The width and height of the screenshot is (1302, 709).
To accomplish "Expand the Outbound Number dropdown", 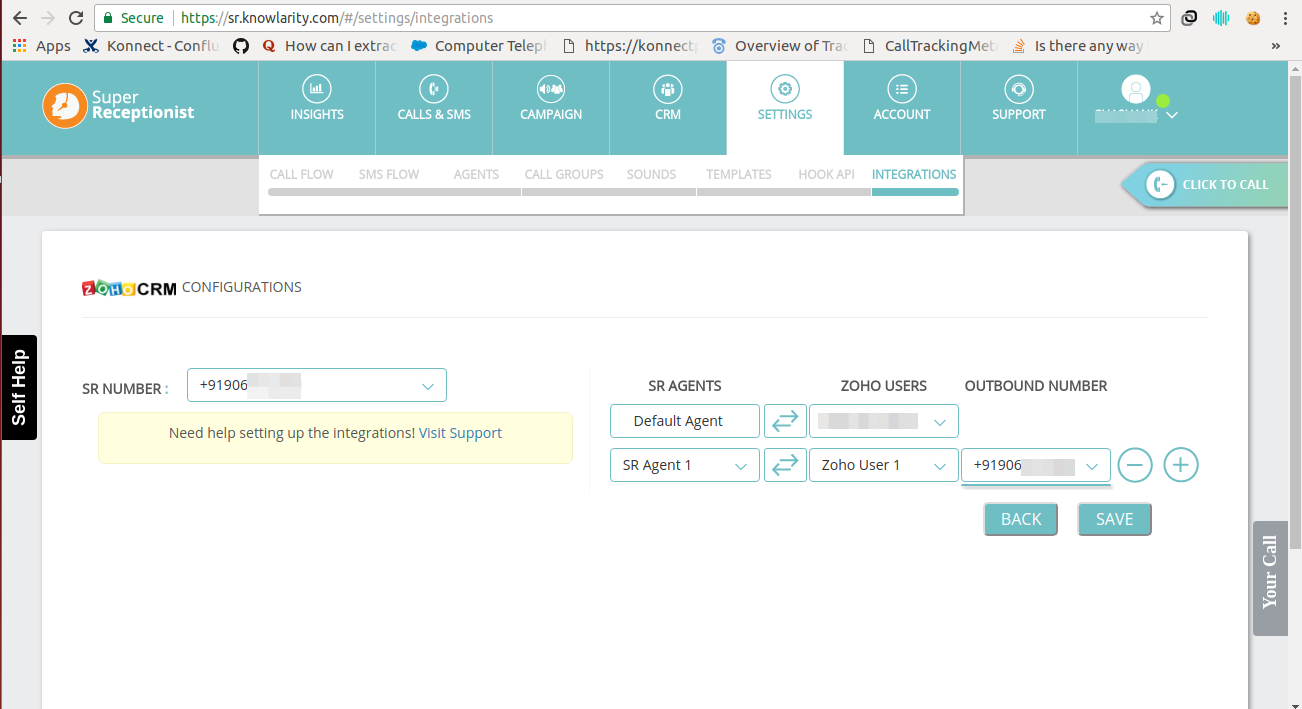I will tap(1036, 465).
